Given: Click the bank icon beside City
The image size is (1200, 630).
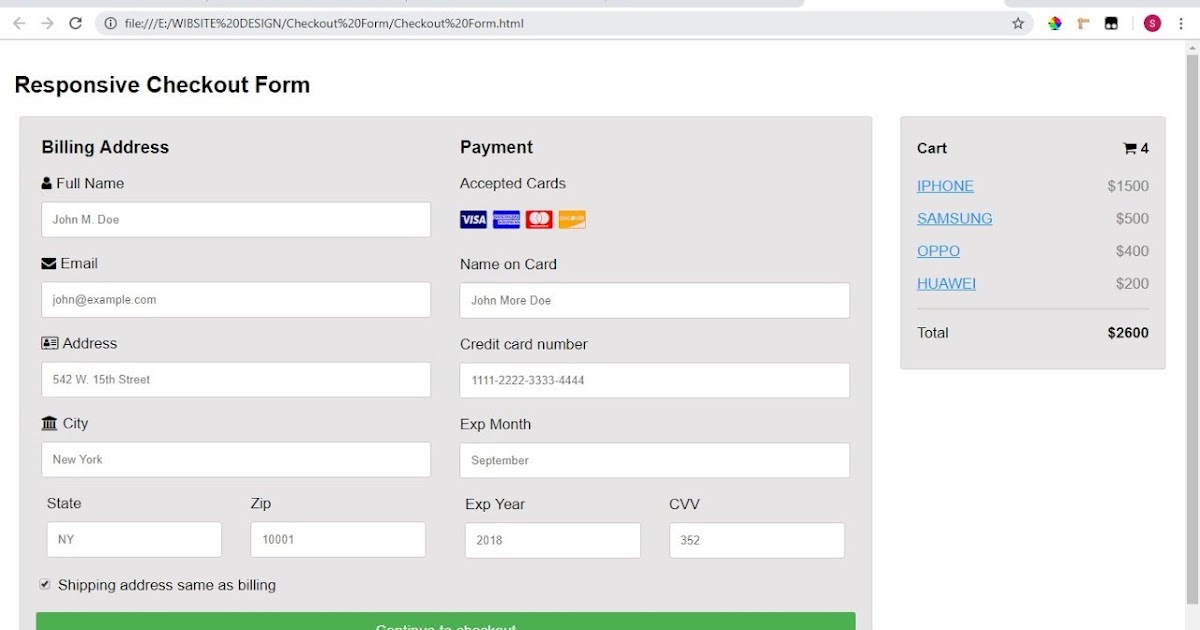Looking at the screenshot, I should tap(49, 423).
